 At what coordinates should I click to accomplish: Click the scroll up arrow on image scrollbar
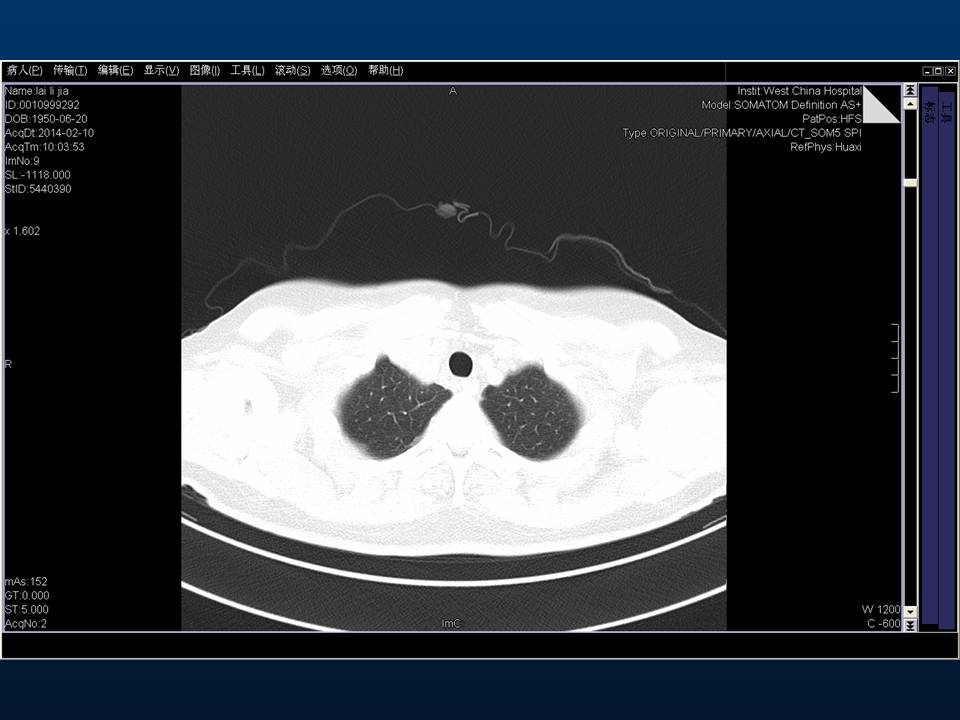point(910,103)
